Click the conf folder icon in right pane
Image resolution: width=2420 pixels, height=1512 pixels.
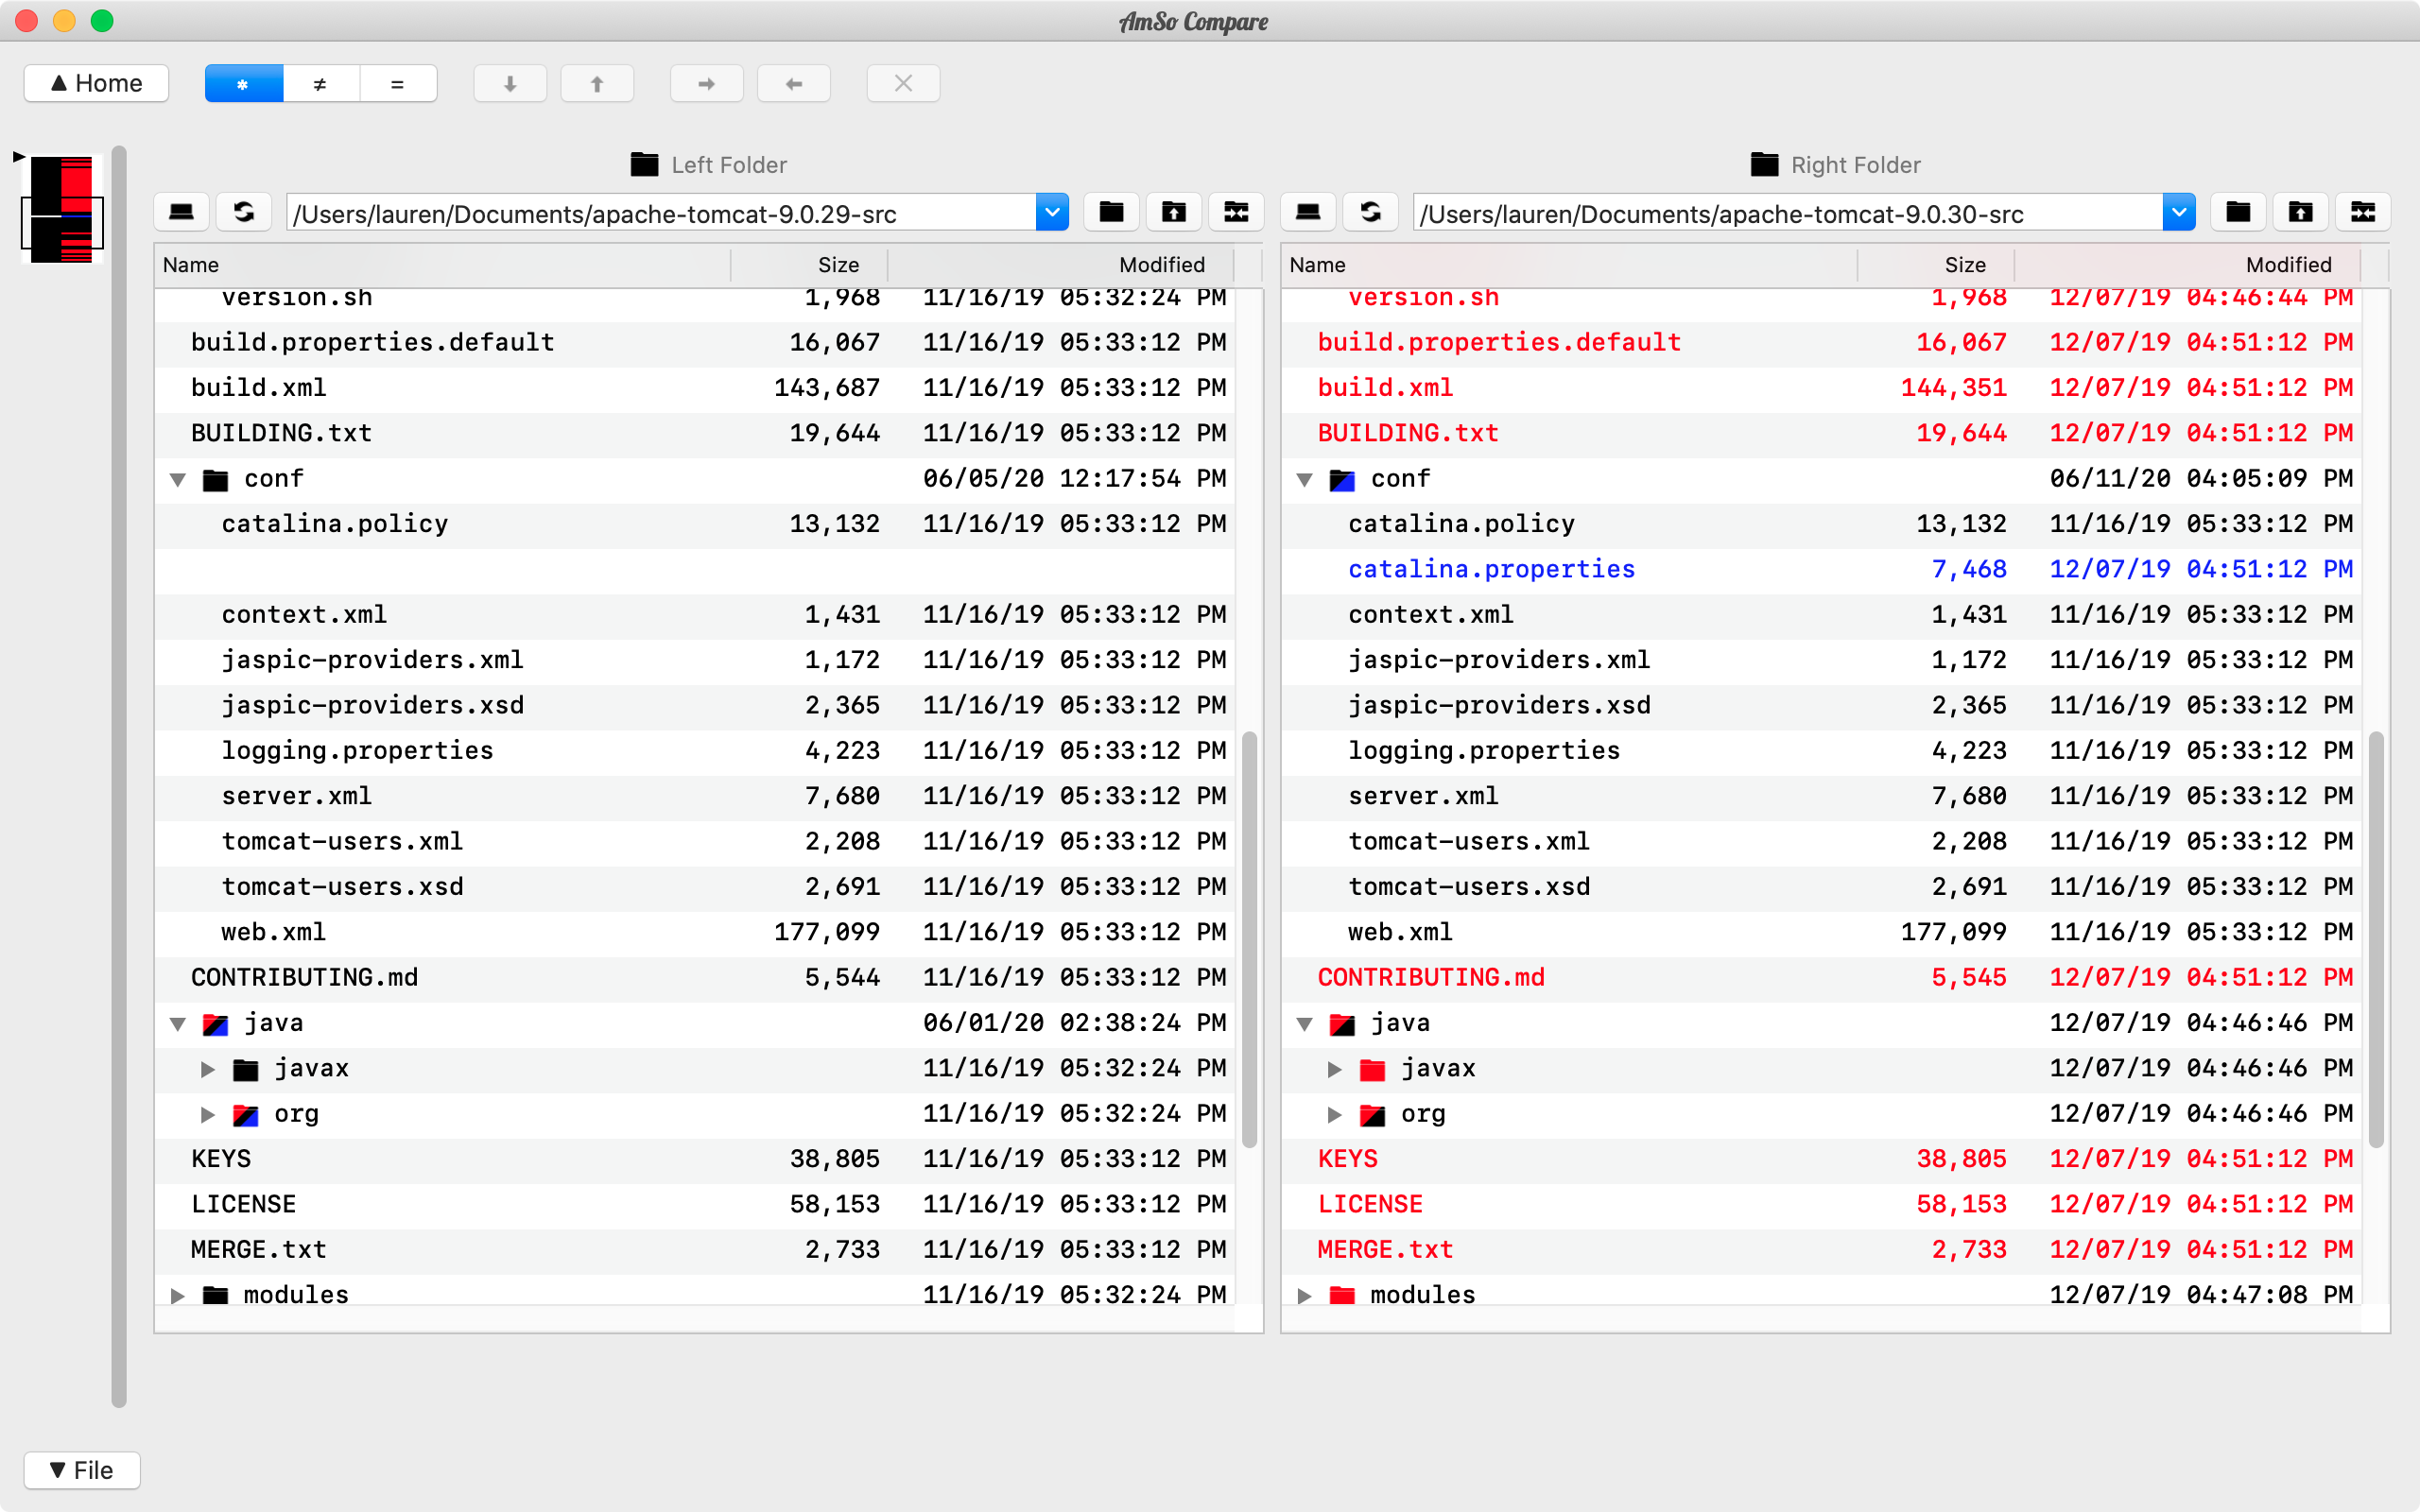[x=1342, y=480]
